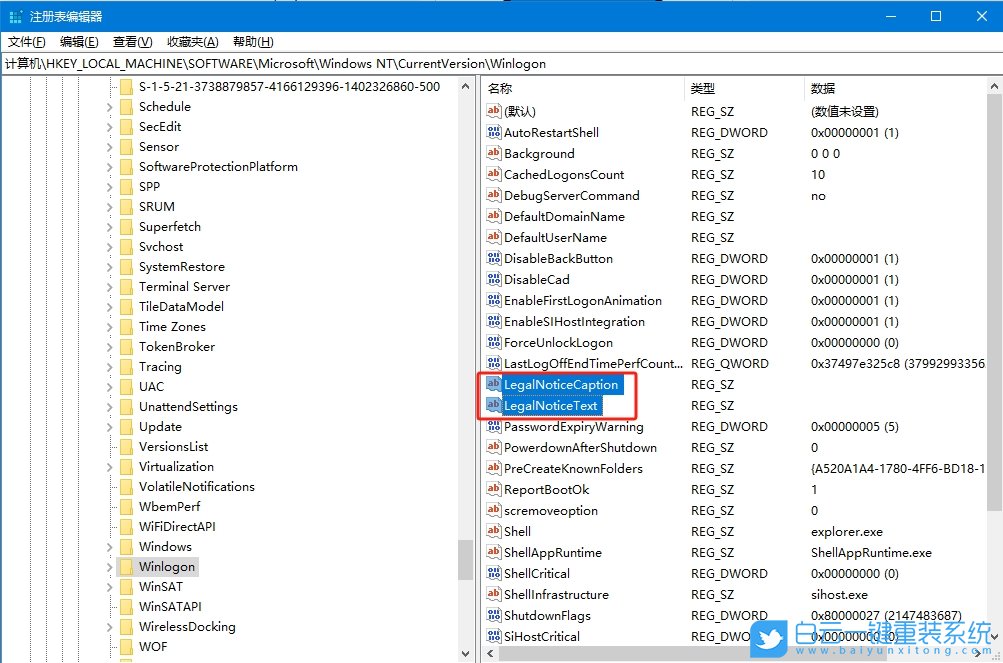This screenshot has width=1003, height=663.
Task: Click the ShutdownFlags DWORD icon
Action: (x=494, y=615)
